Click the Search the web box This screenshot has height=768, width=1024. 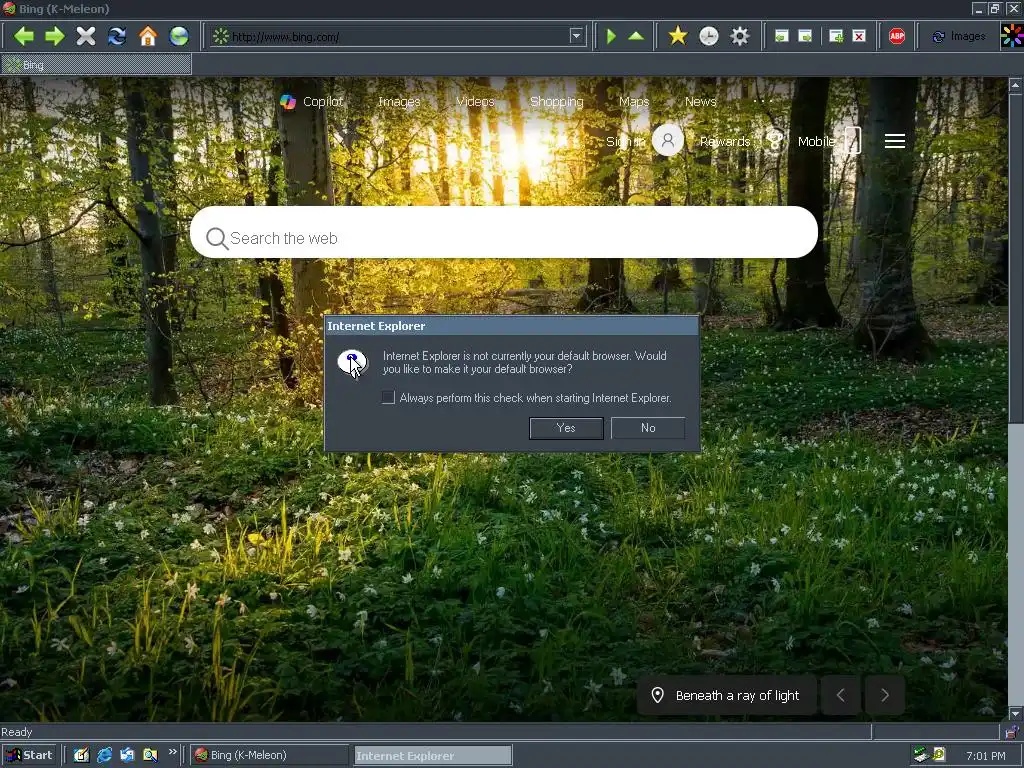pos(504,232)
